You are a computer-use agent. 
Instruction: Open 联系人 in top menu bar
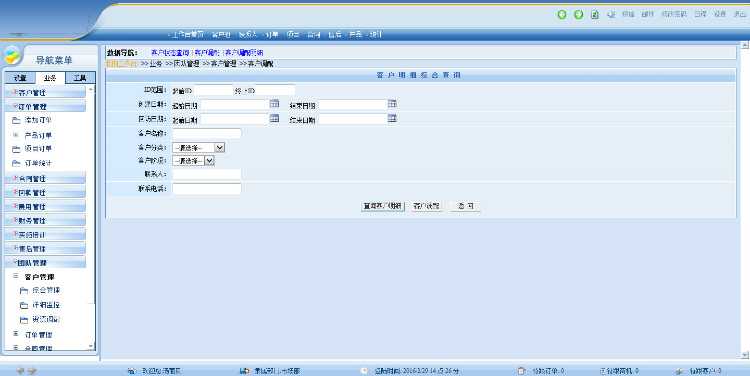(x=248, y=34)
